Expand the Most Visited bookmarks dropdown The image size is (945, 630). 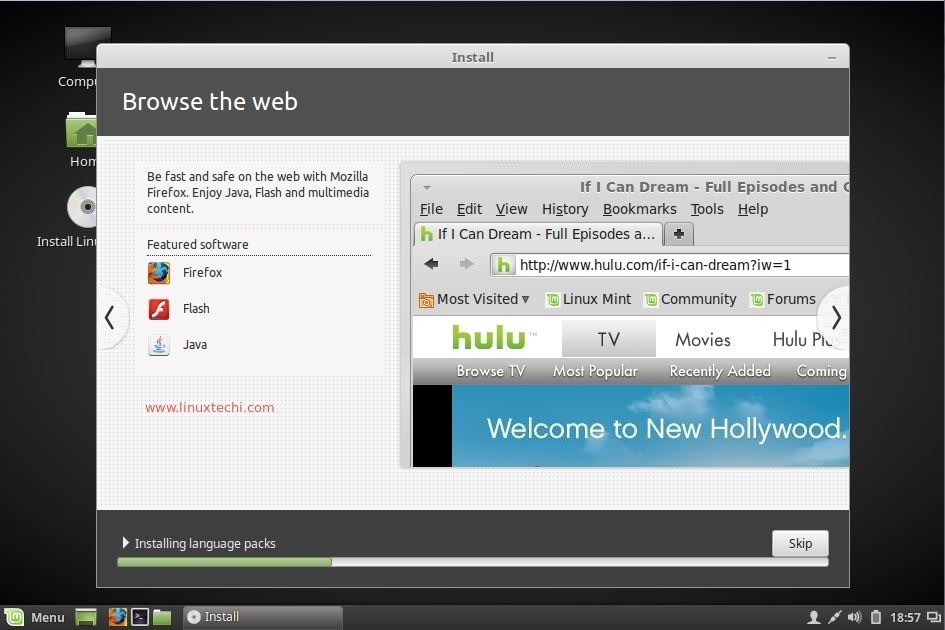pos(474,299)
